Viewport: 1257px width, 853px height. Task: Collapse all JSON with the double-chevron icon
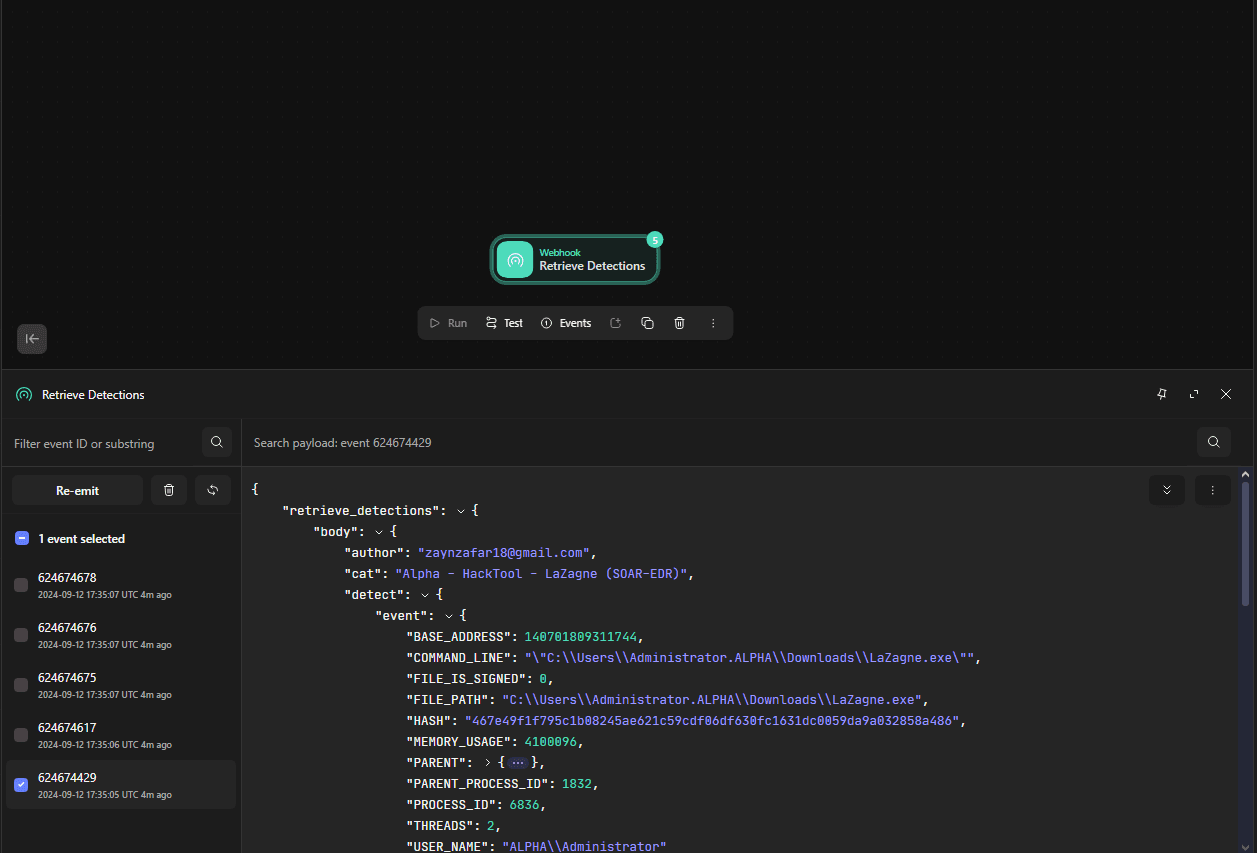[x=1167, y=489]
